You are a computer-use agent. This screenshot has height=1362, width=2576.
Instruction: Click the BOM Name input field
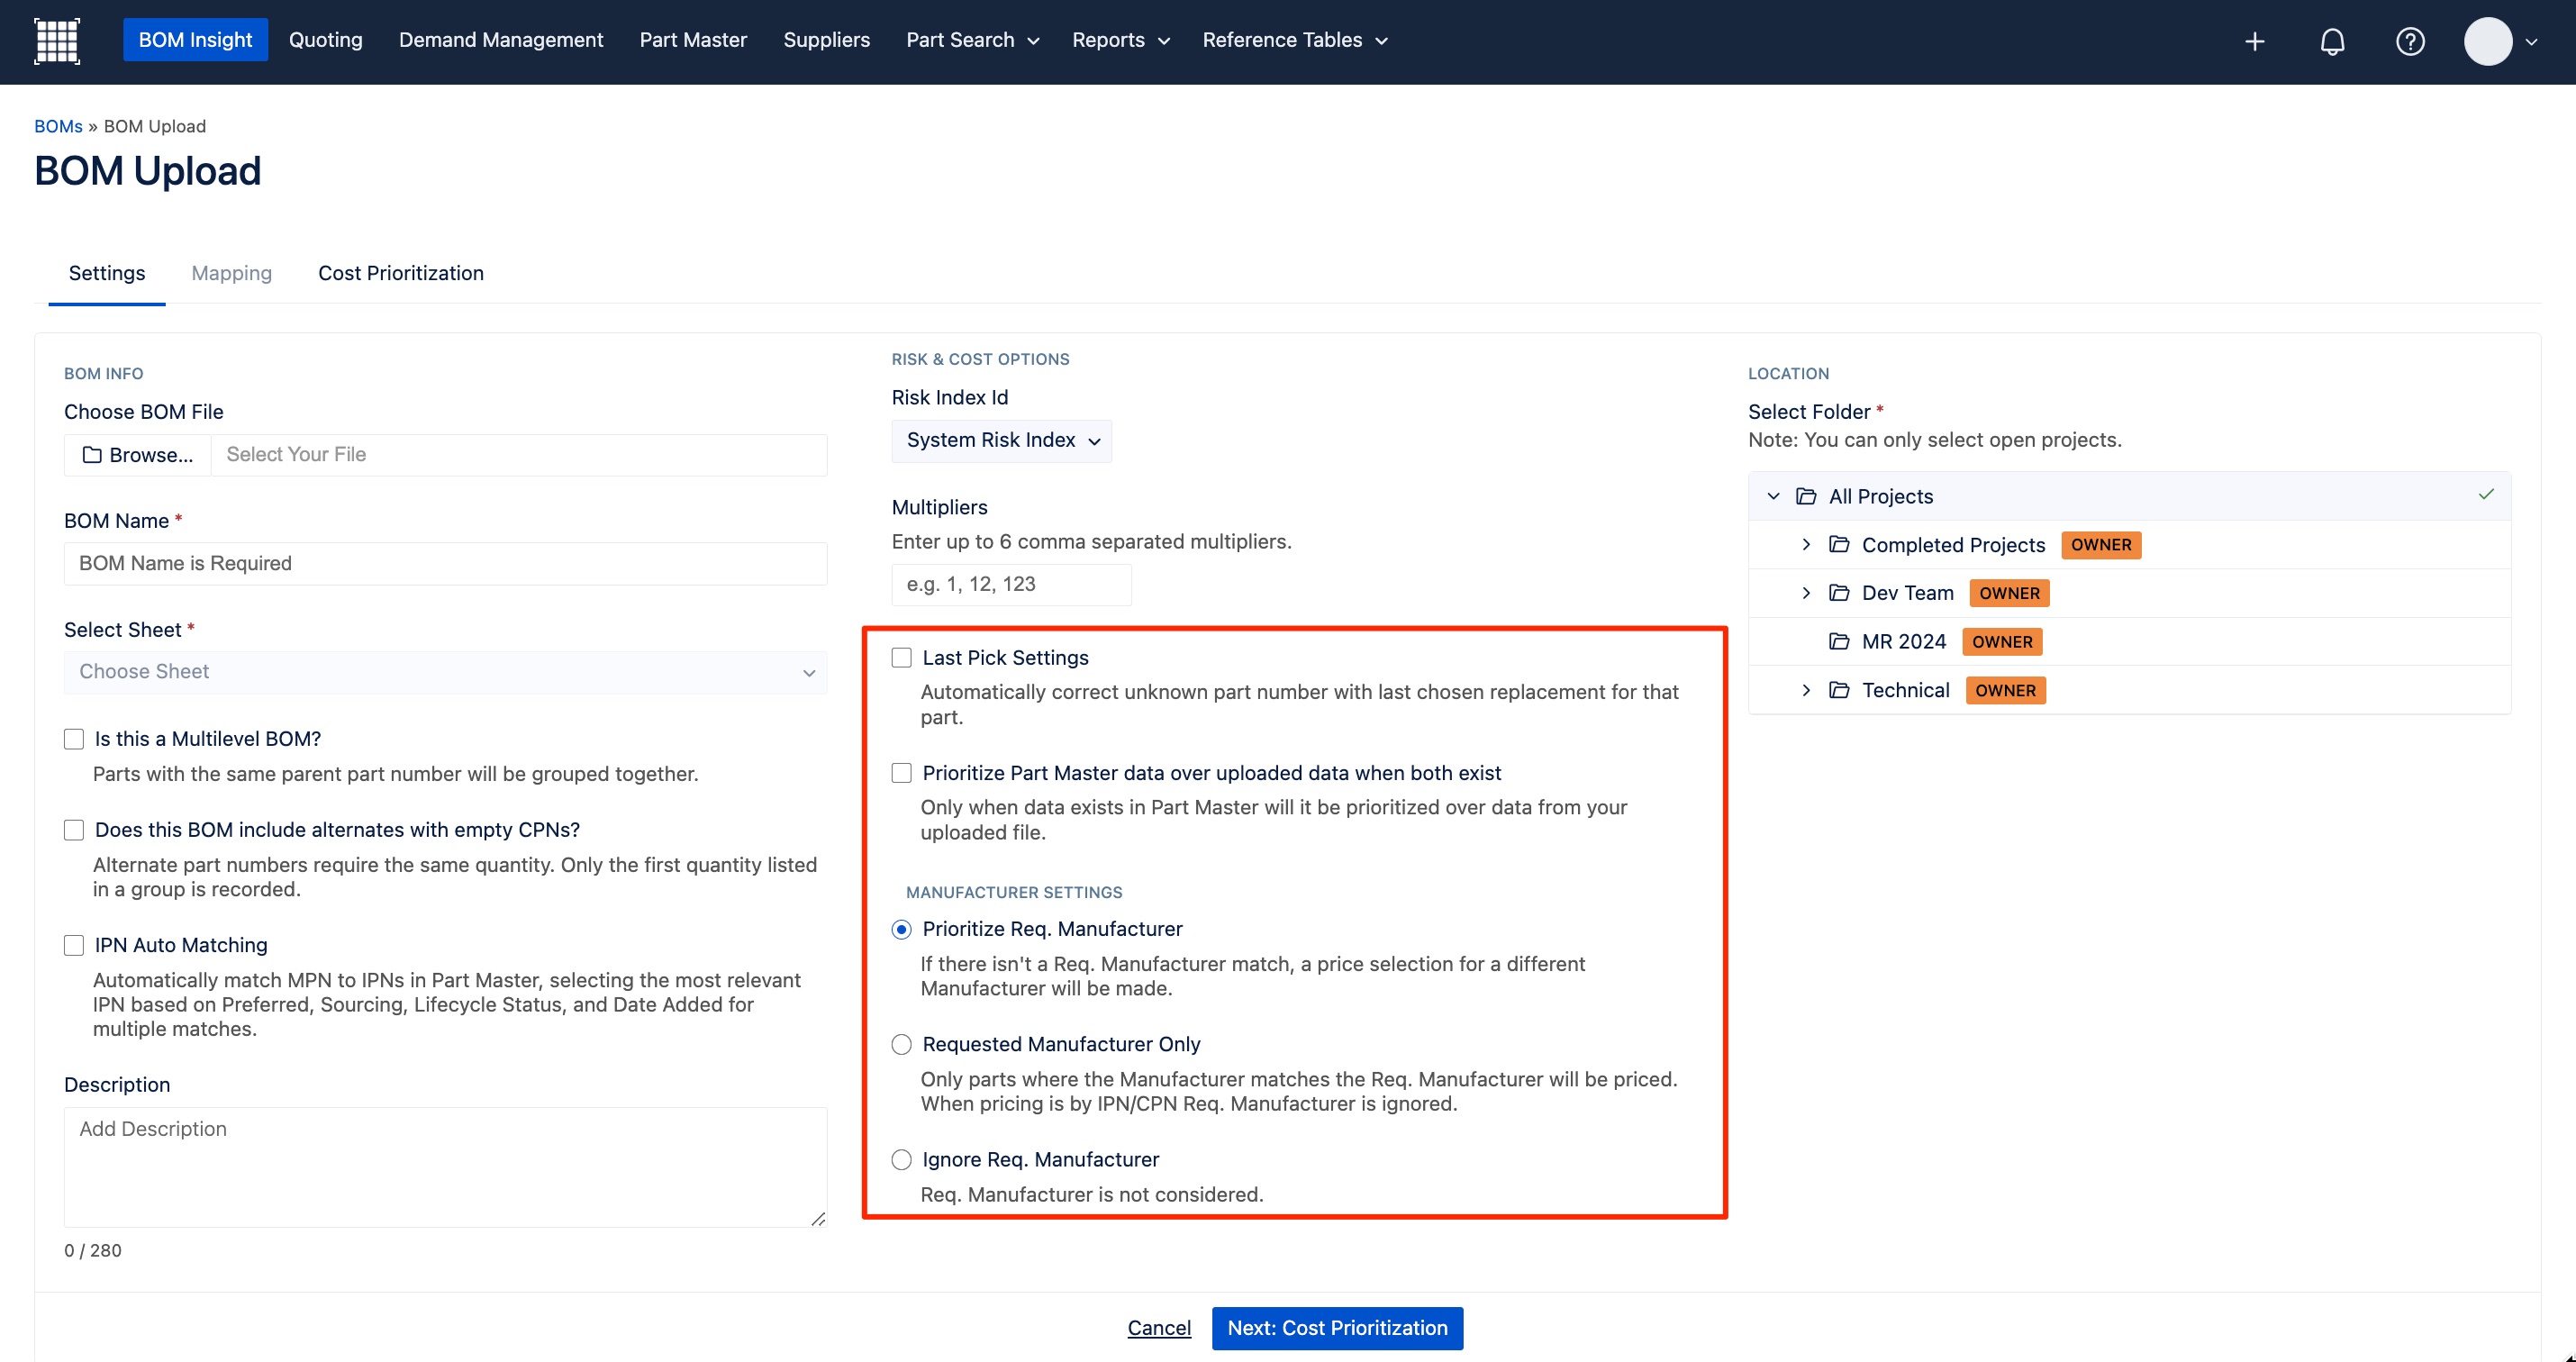[x=446, y=563]
